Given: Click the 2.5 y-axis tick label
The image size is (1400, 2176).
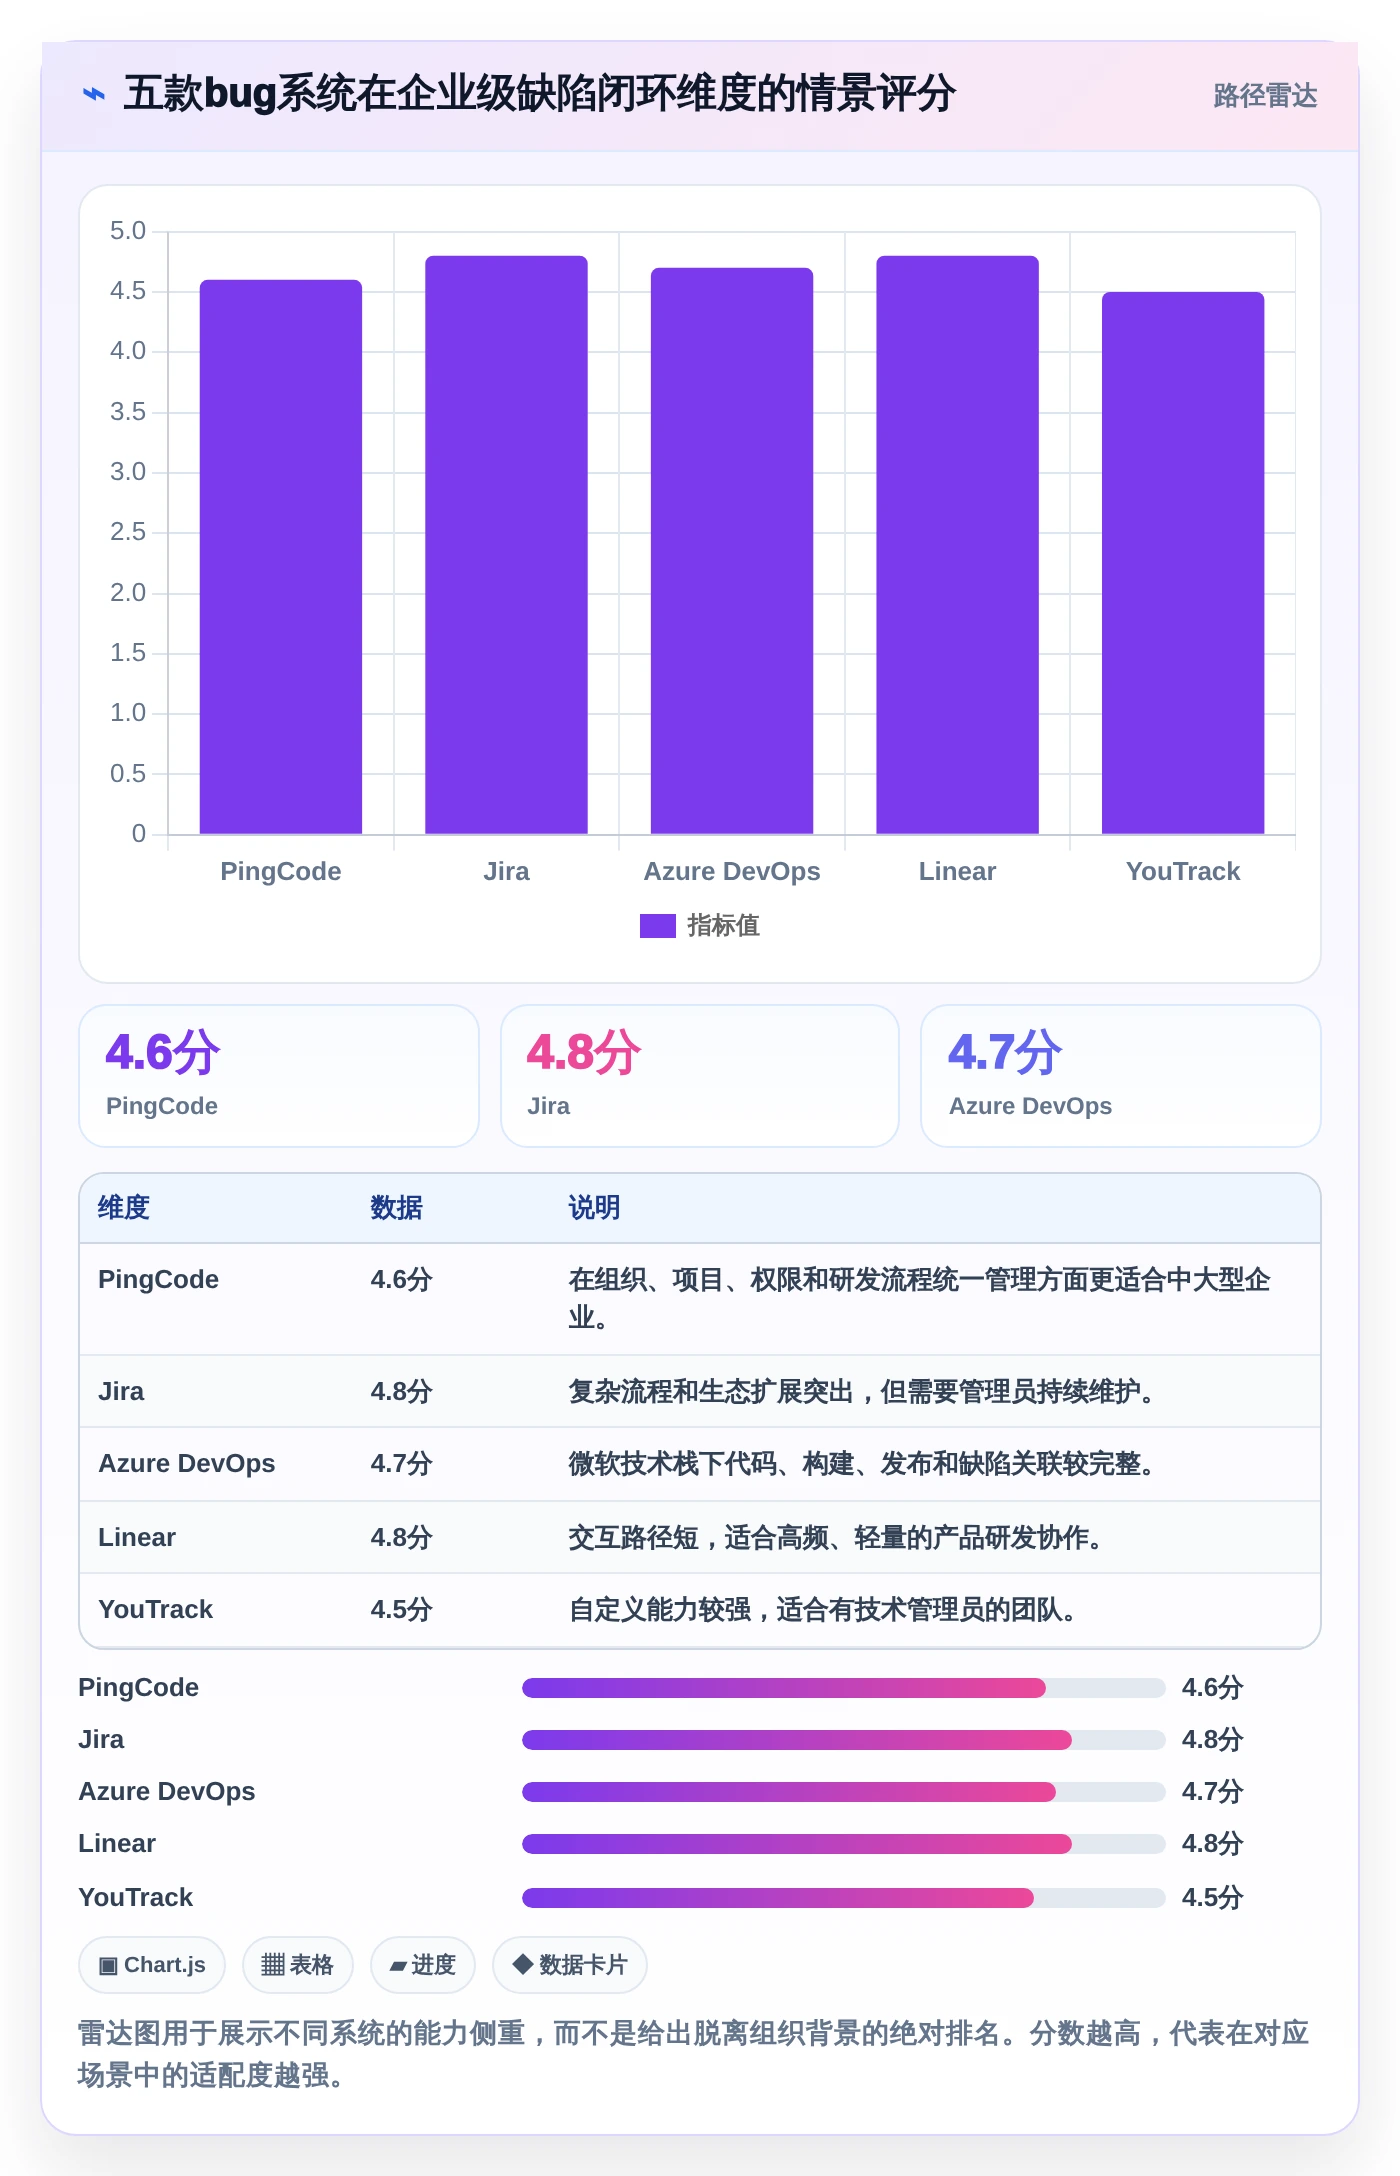Looking at the screenshot, I should coord(128,532).
